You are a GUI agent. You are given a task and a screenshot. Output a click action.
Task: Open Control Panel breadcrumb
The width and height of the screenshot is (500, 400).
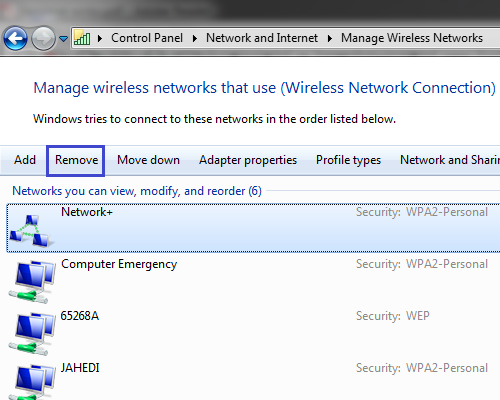click(x=147, y=38)
